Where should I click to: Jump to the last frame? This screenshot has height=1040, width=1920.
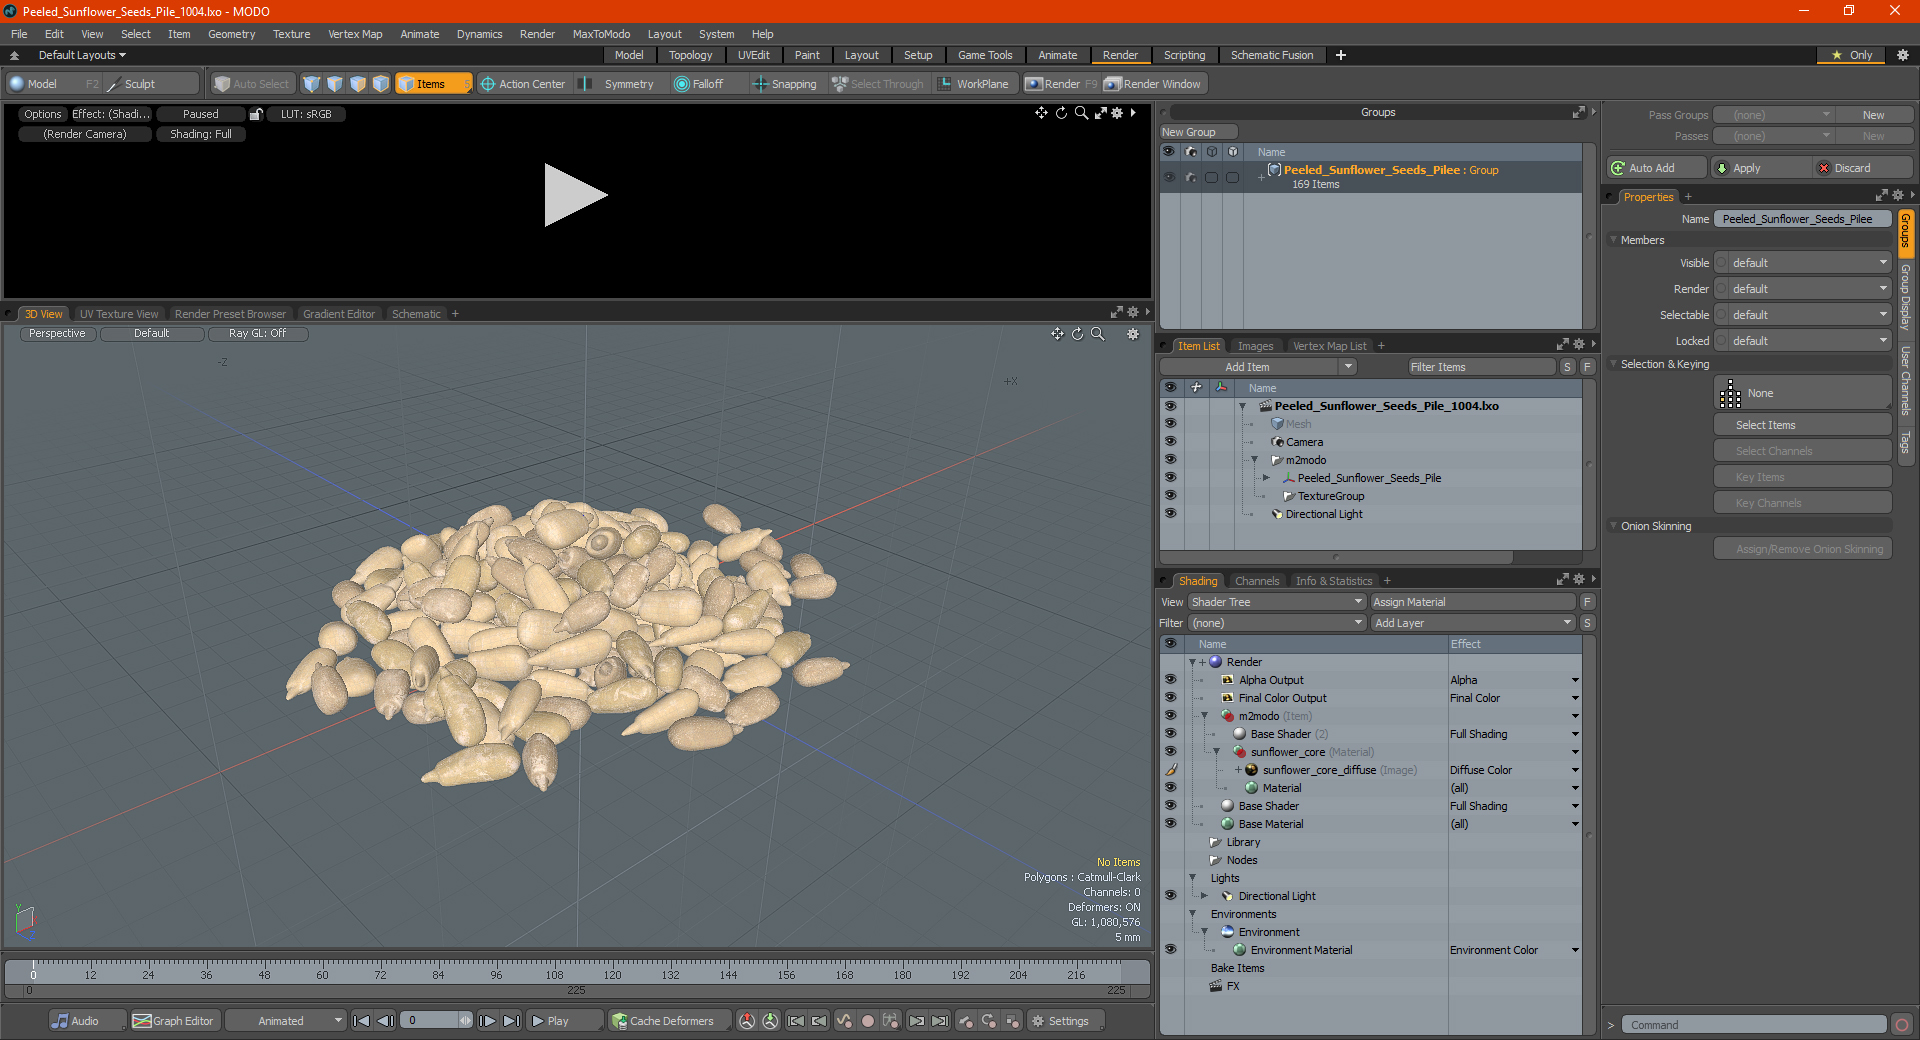pos(511,1021)
